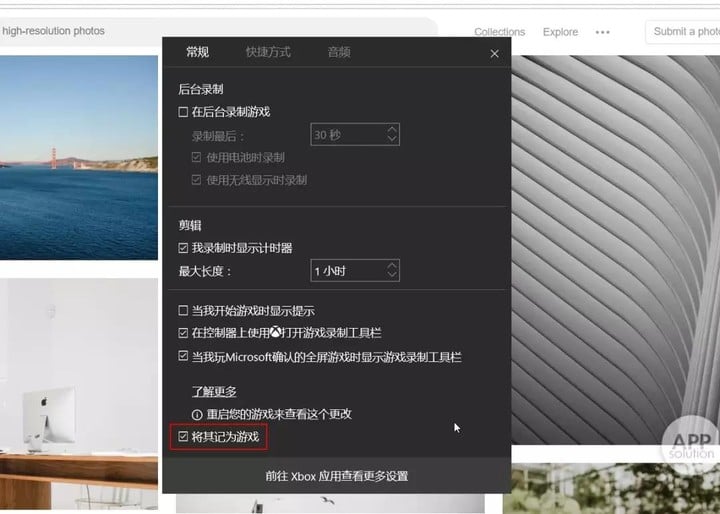Screen dimensions: 720x514
Task: Open the grey curved architecture photo thumbnail
Action: (616, 250)
